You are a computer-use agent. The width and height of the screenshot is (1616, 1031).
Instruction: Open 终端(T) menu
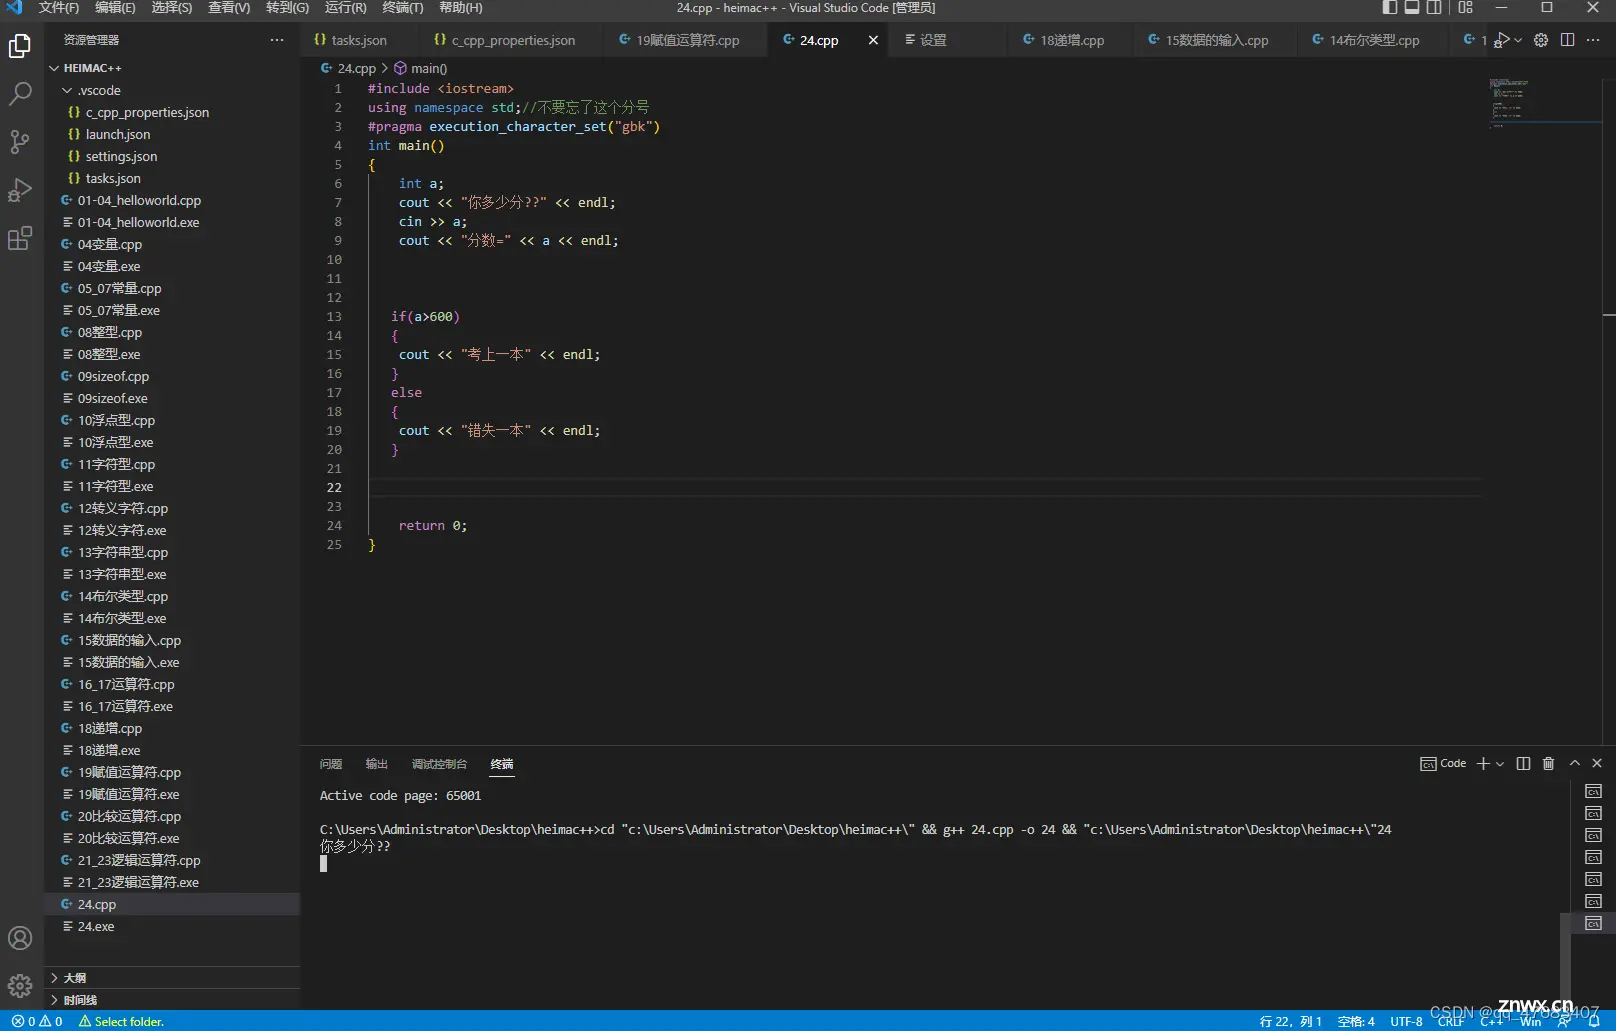pyautogui.click(x=403, y=8)
